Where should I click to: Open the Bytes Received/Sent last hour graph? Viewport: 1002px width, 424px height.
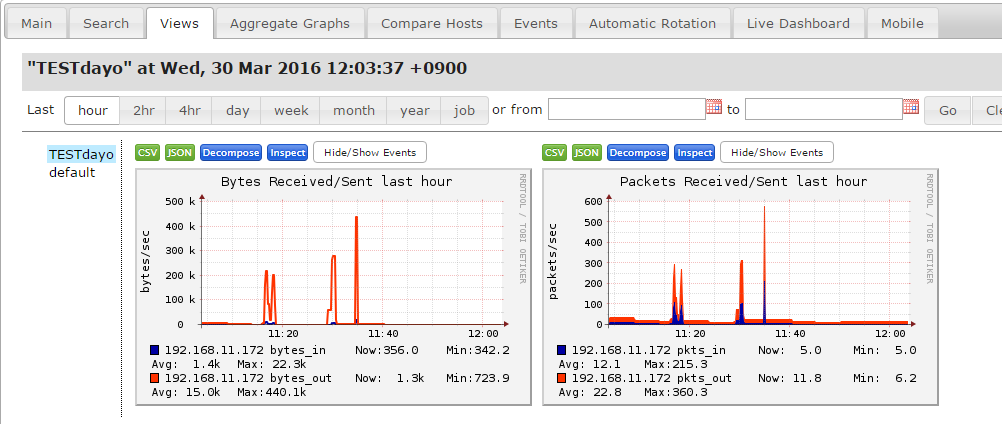pos(333,287)
